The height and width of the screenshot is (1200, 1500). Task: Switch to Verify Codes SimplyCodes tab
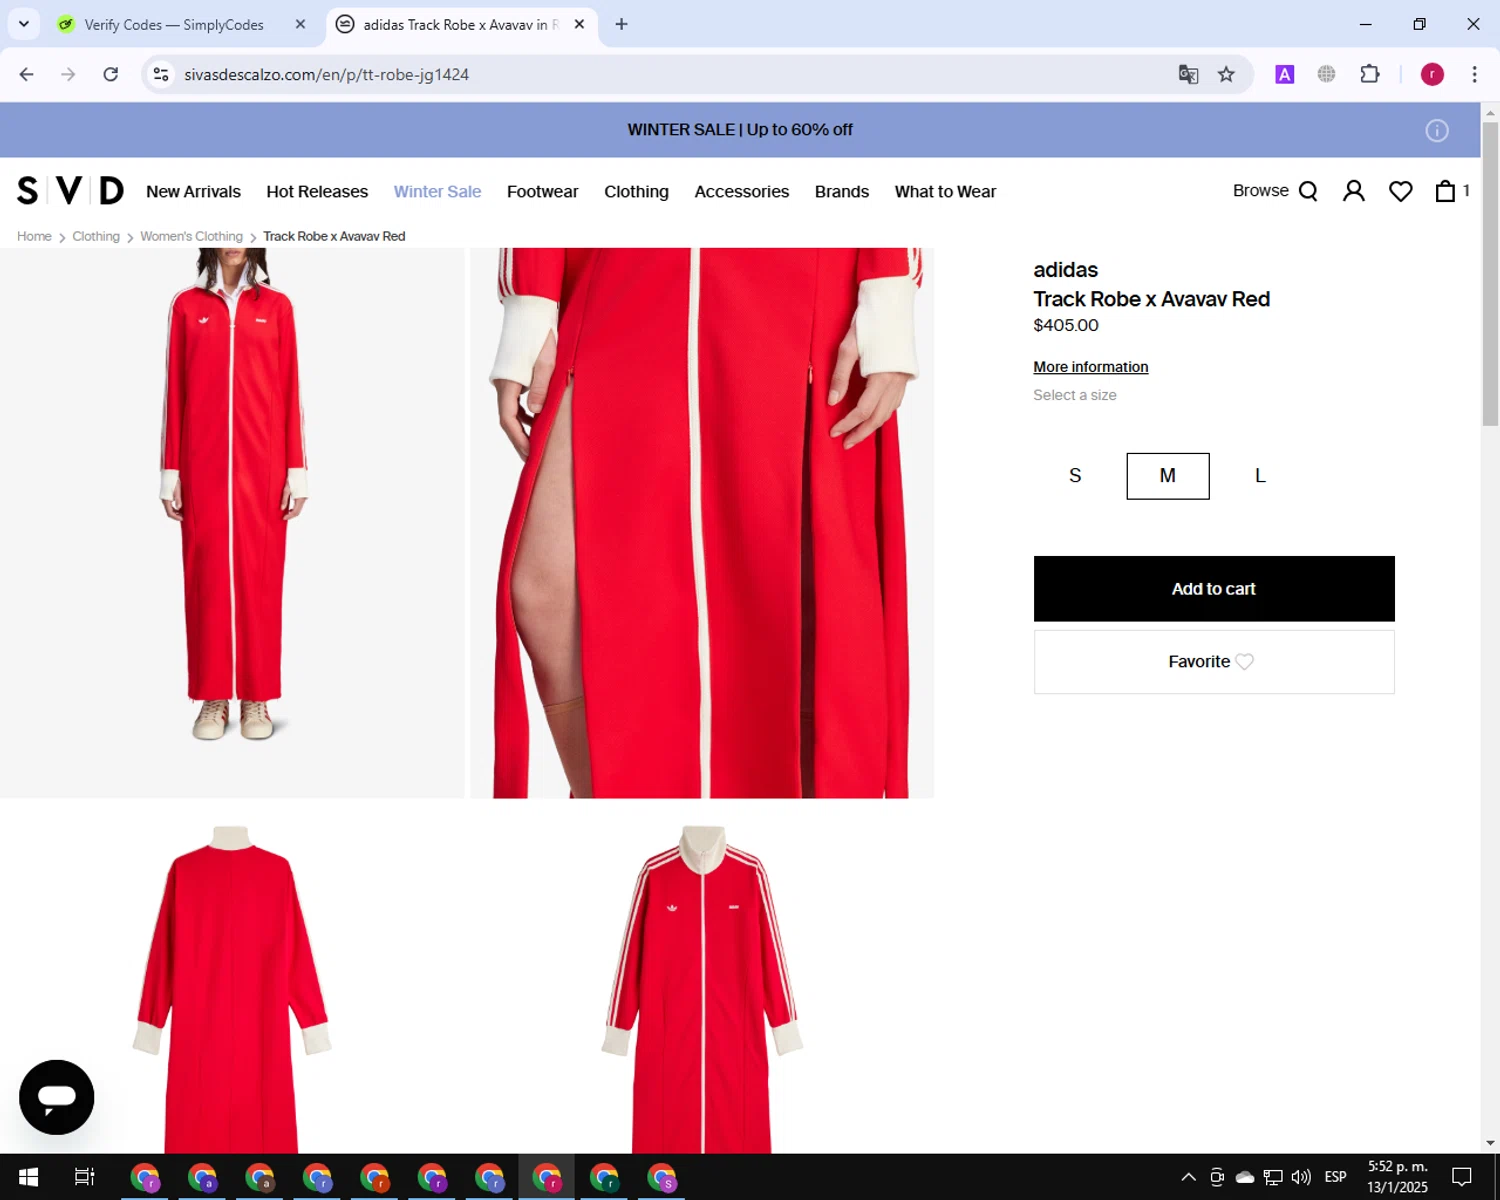coord(175,24)
